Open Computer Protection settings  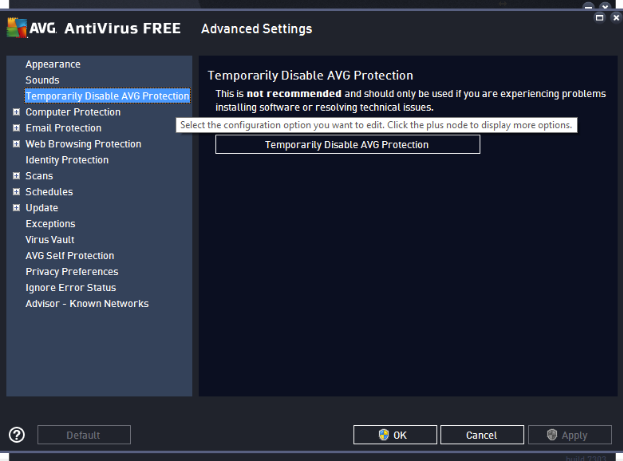73,112
